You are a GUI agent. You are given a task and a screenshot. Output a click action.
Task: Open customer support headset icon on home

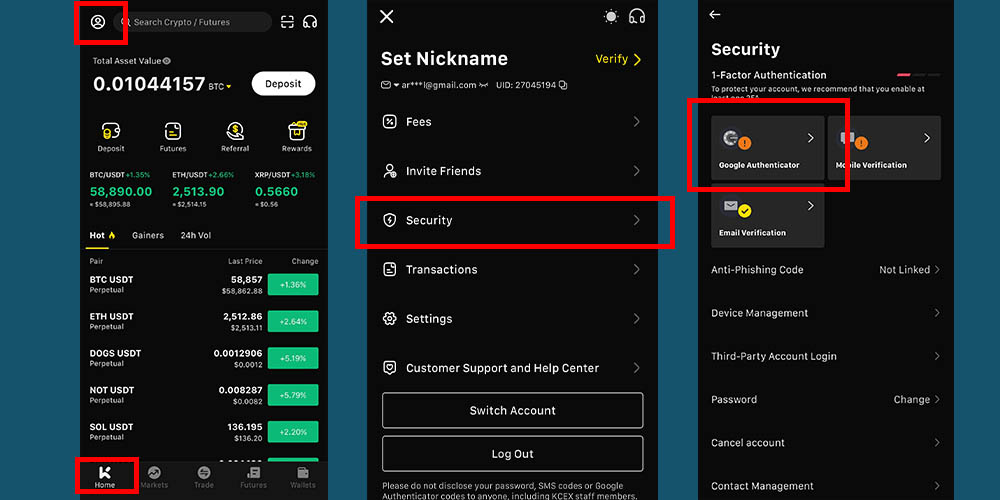(310, 22)
